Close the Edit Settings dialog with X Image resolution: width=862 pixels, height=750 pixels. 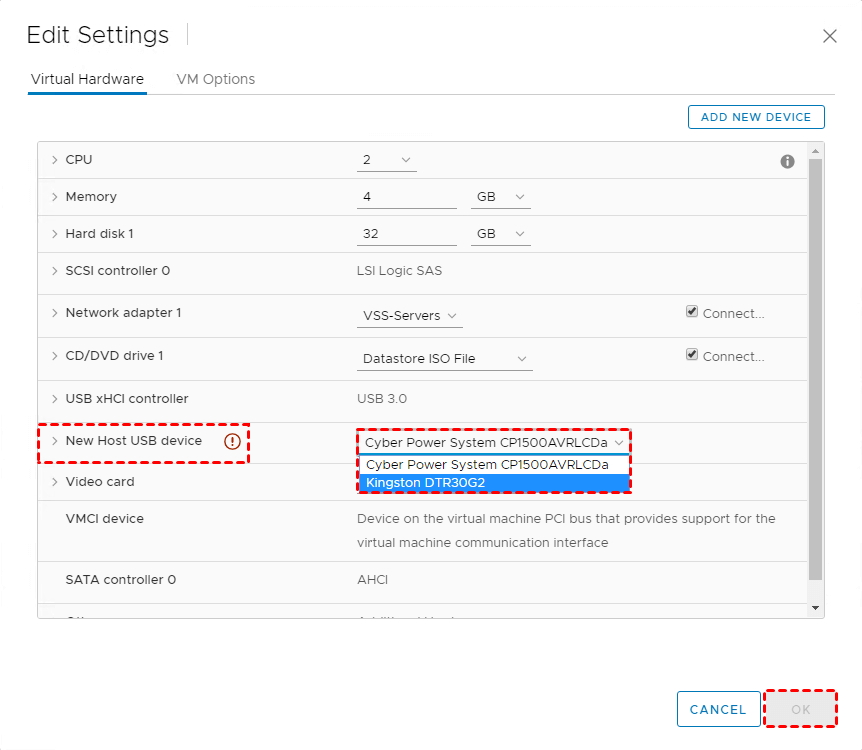click(829, 36)
